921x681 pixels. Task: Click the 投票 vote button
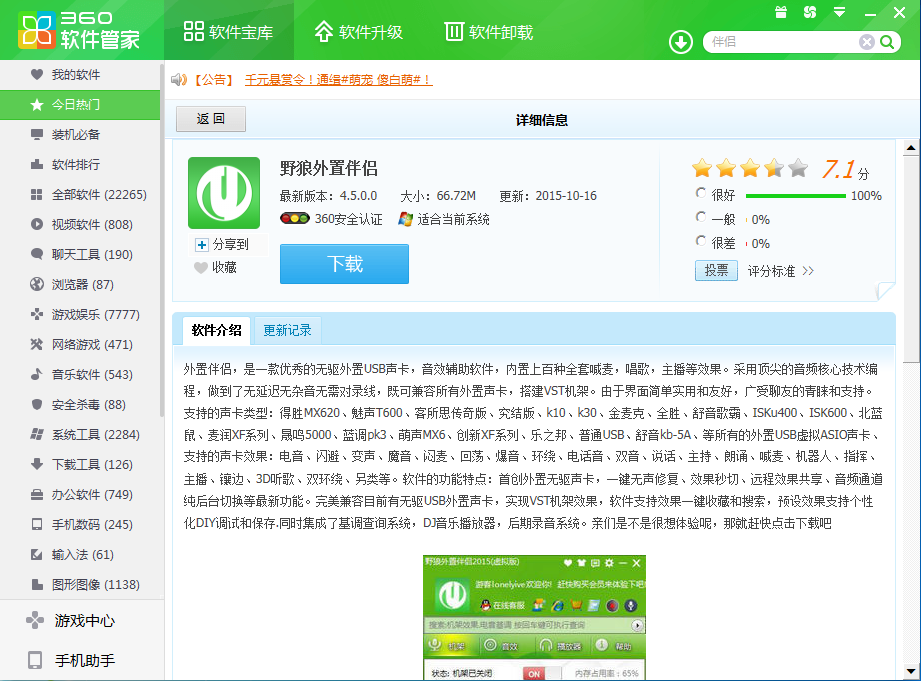[717, 270]
